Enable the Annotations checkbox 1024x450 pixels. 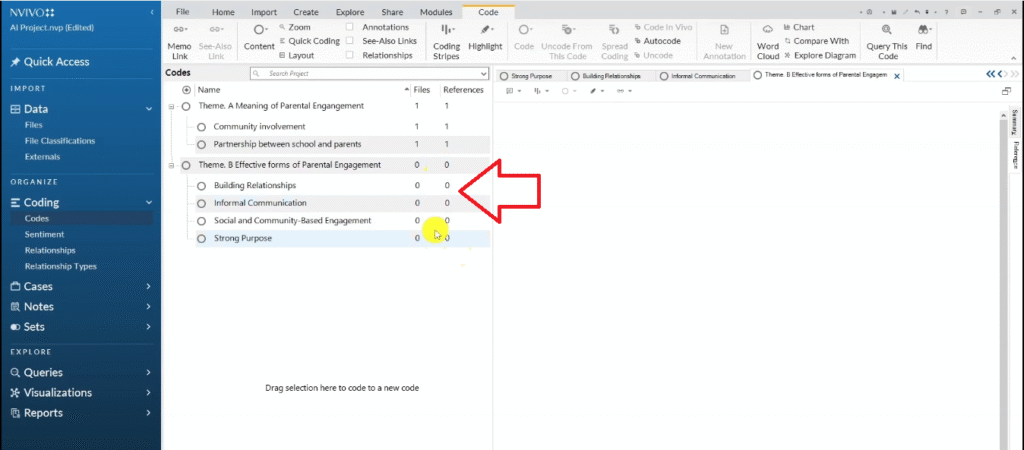click(349, 27)
